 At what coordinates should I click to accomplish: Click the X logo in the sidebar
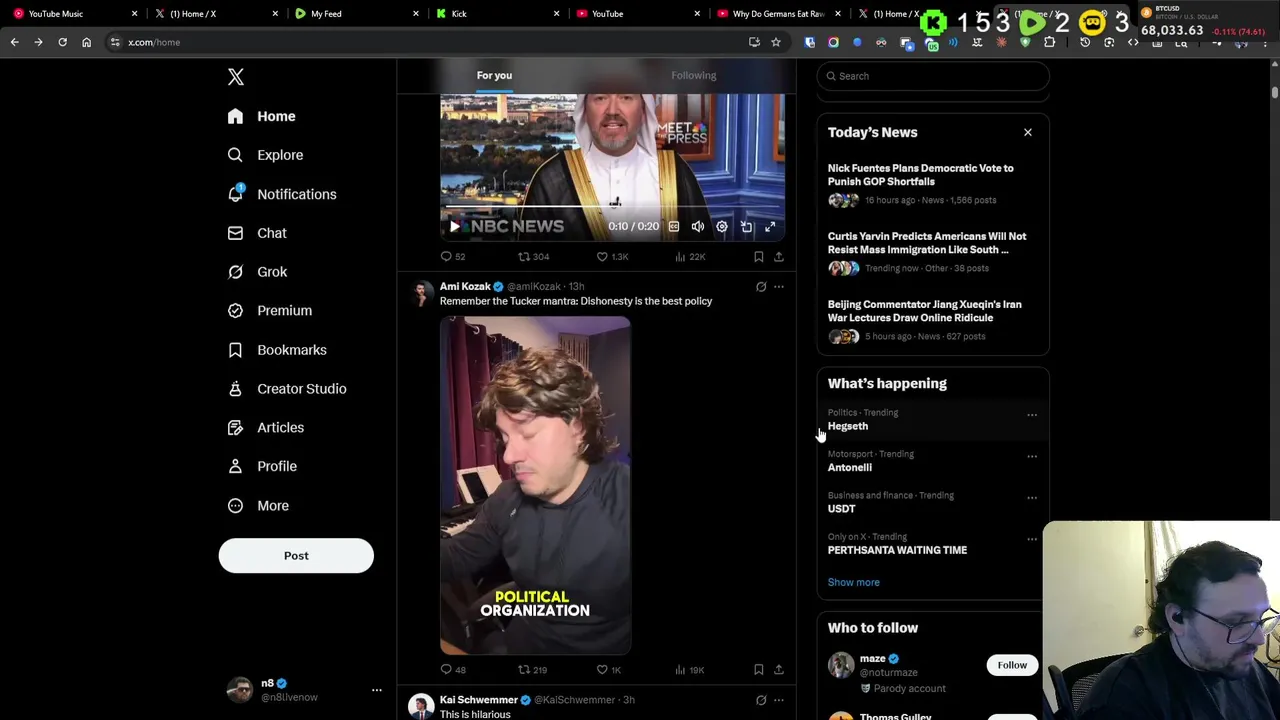click(236, 77)
